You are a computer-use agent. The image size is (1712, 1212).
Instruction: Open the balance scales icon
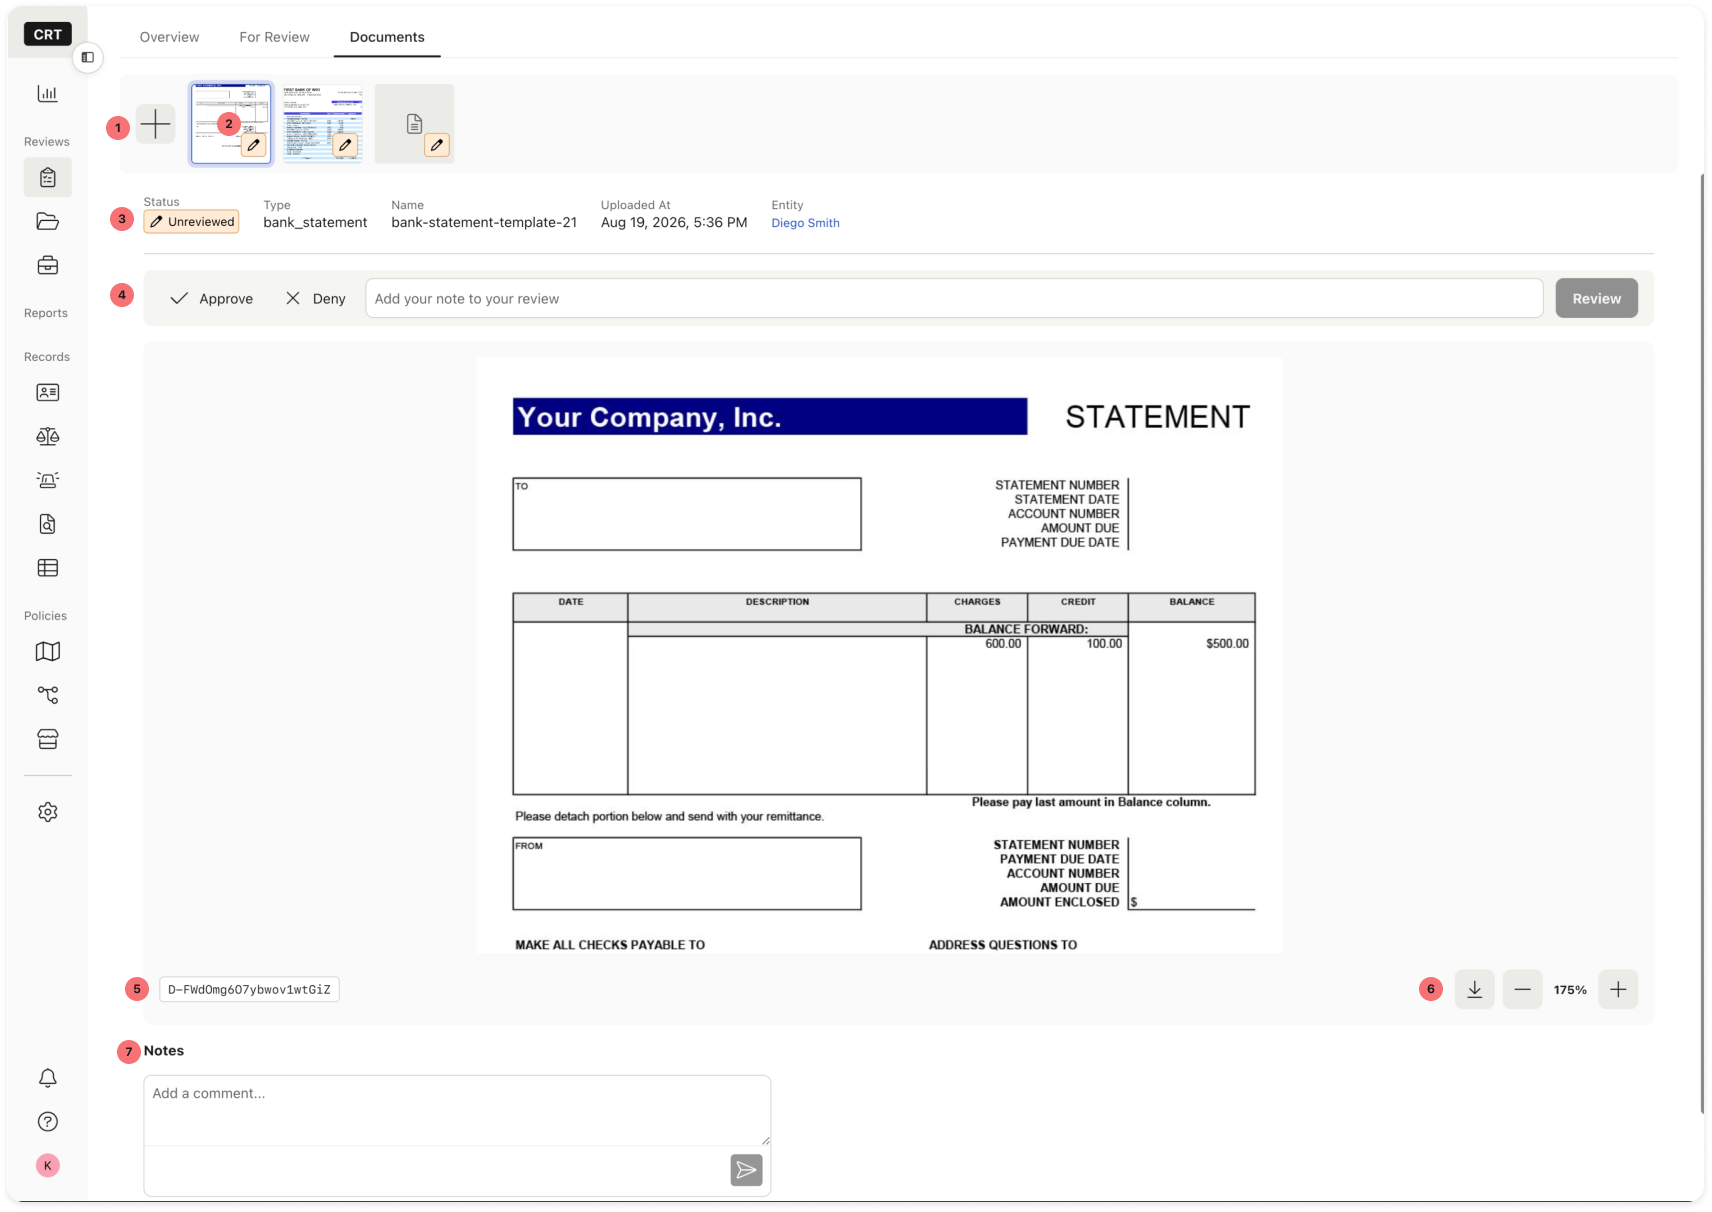[47, 437]
